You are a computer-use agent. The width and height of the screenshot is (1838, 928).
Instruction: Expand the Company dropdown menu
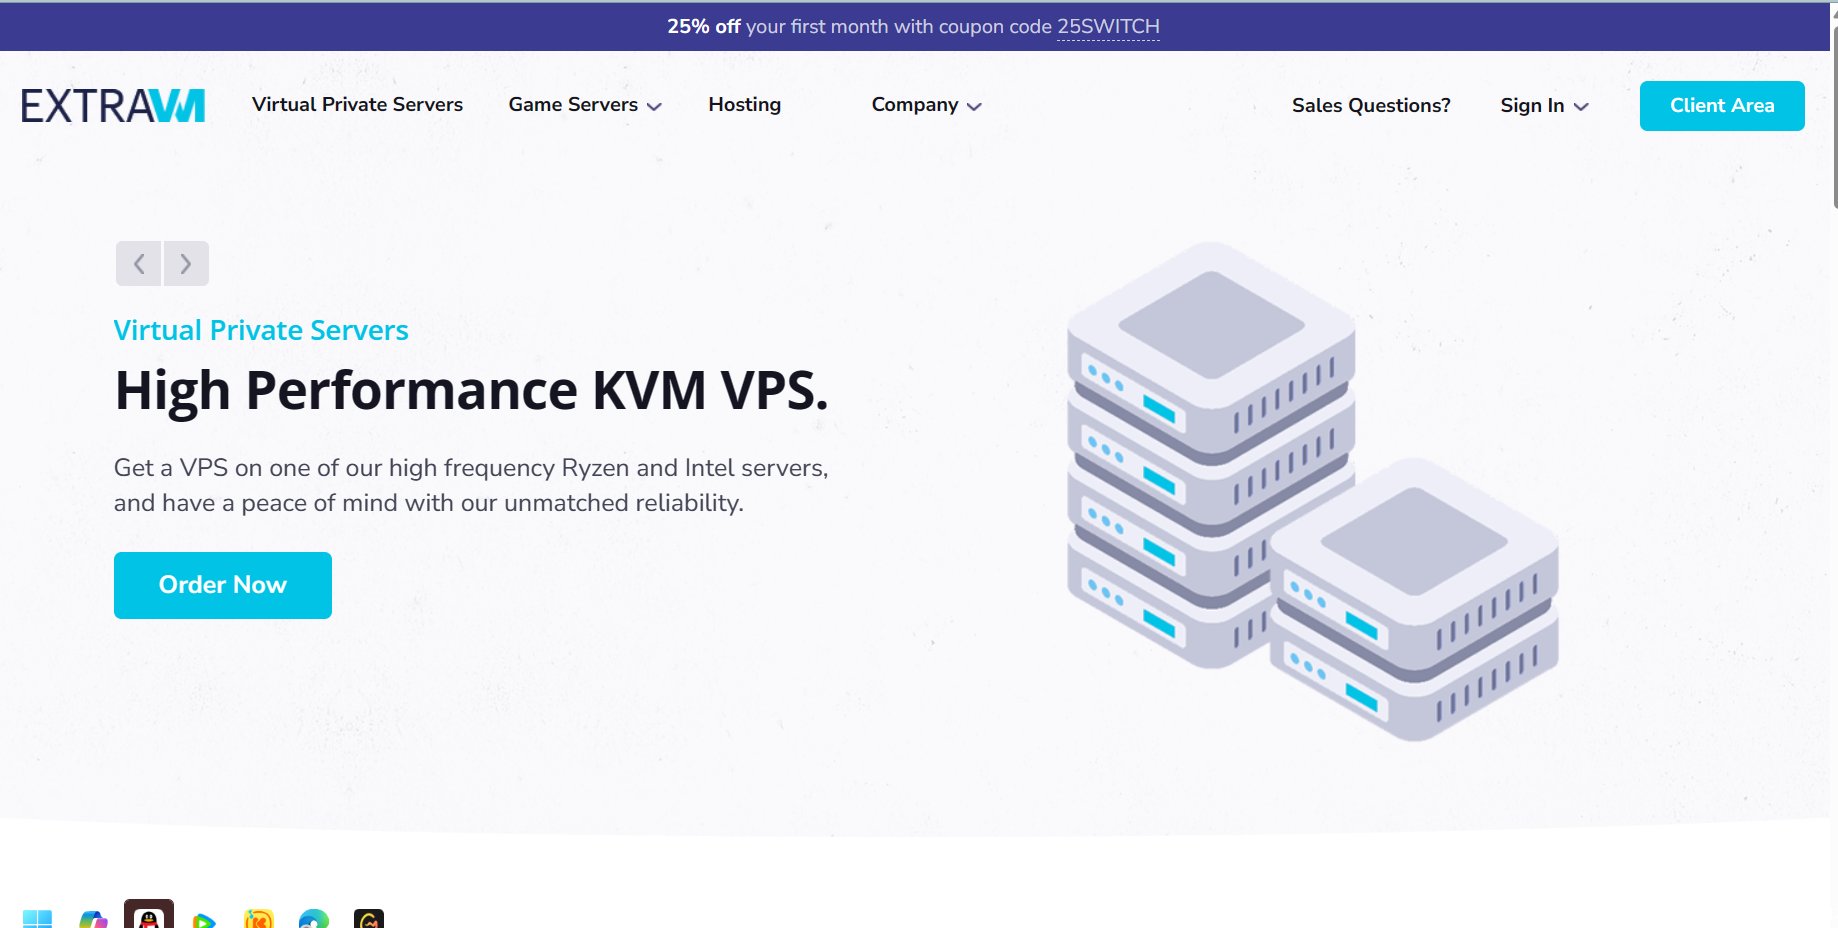click(926, 105)
